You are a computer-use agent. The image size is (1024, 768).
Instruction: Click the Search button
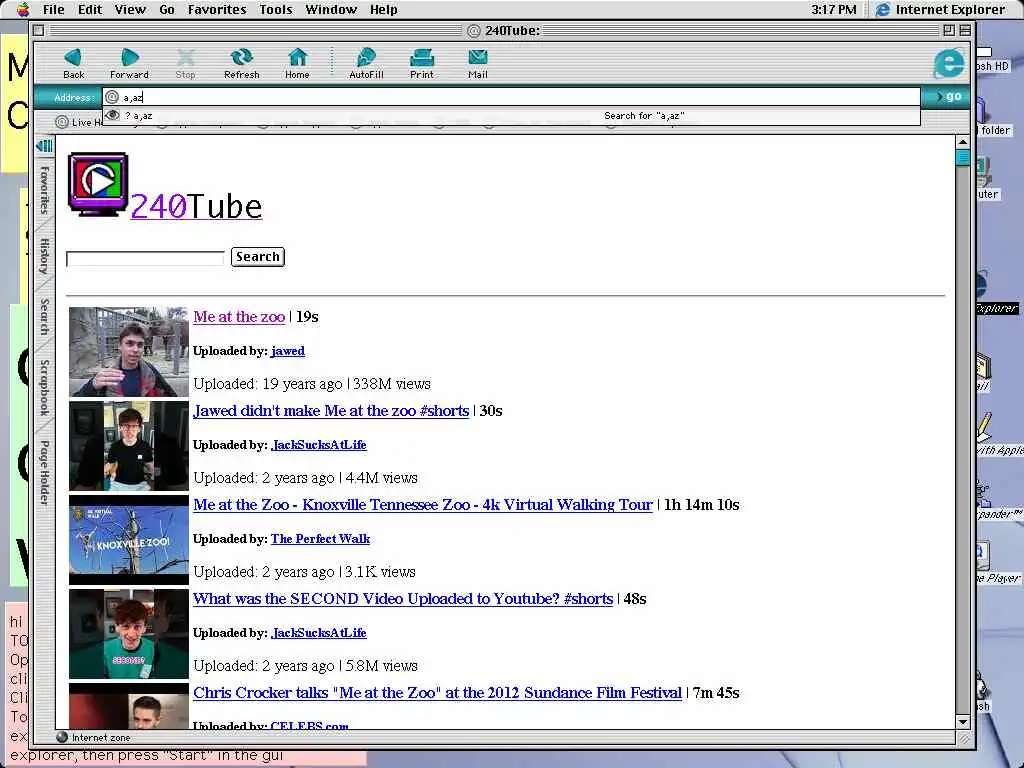click(258, 257)
